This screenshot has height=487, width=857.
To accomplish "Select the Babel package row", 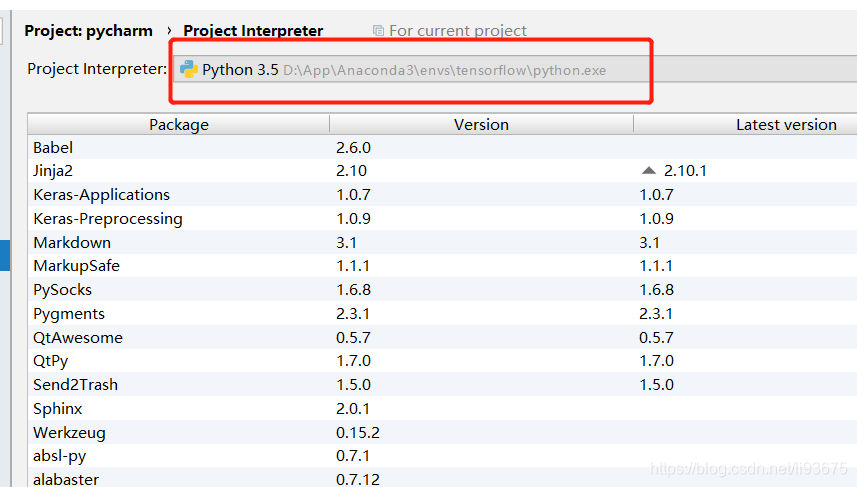I will (442, 148).
